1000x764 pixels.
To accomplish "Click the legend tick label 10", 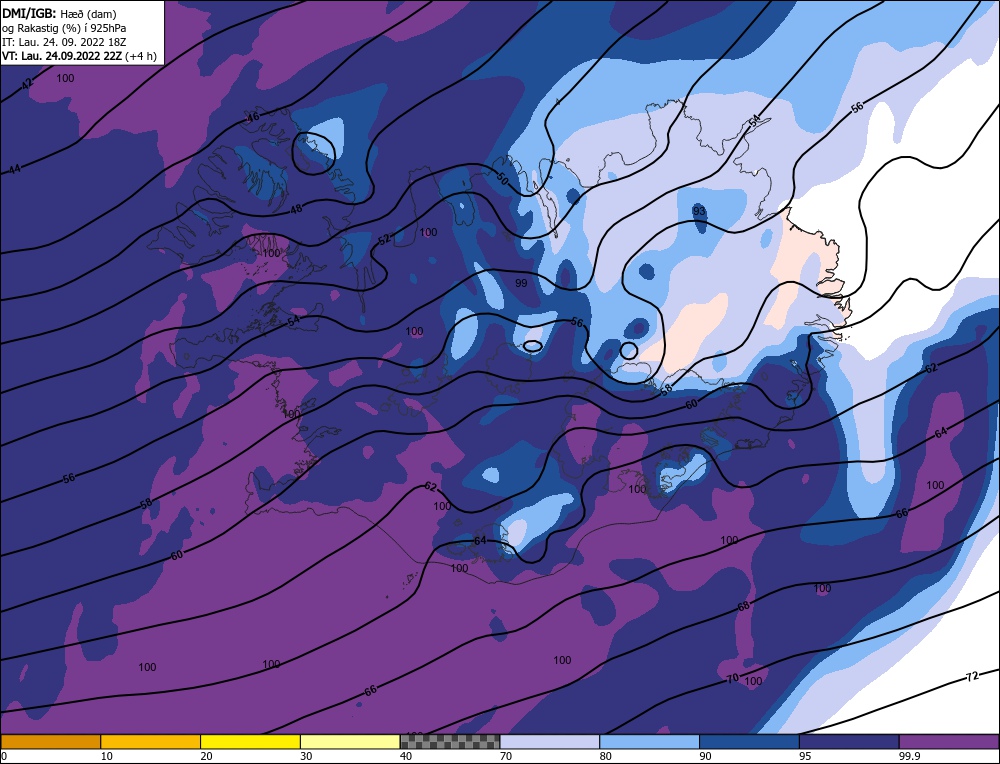I will pyautogui.click(x=107, y=756).
